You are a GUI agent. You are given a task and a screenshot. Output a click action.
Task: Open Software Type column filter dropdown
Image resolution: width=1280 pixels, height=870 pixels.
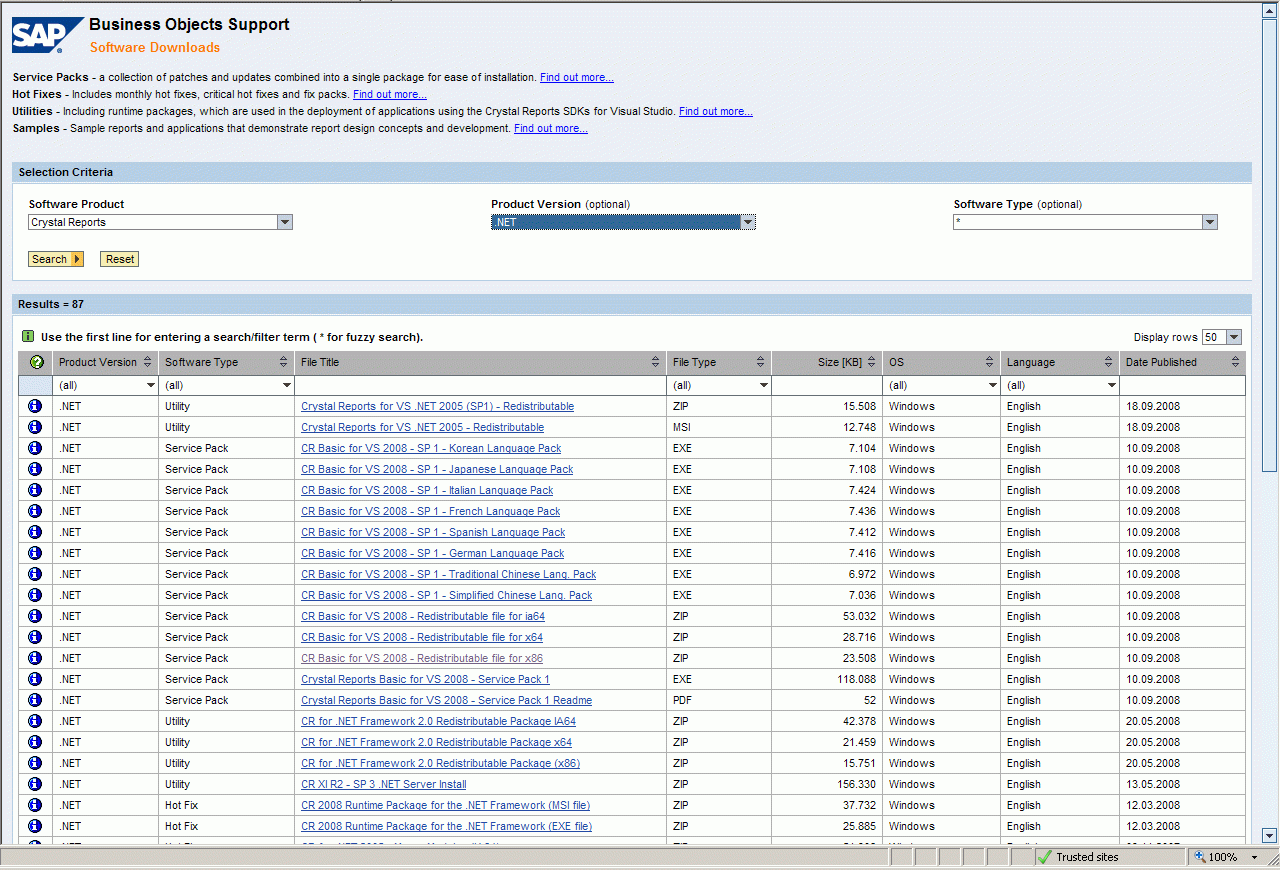click(287, 385)
